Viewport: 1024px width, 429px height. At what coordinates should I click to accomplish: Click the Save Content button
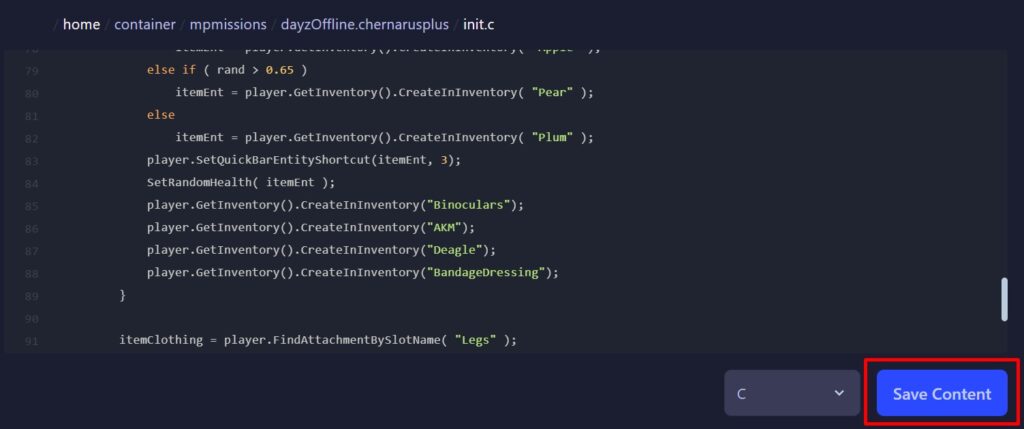coord(941,393)
